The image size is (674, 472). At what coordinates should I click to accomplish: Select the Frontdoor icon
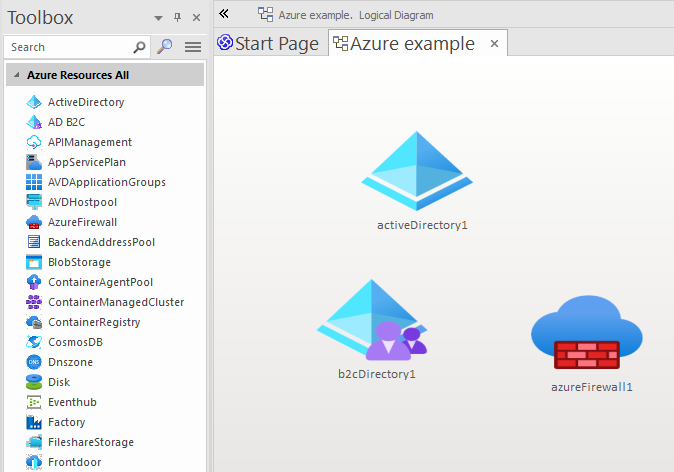pos(34,462)
